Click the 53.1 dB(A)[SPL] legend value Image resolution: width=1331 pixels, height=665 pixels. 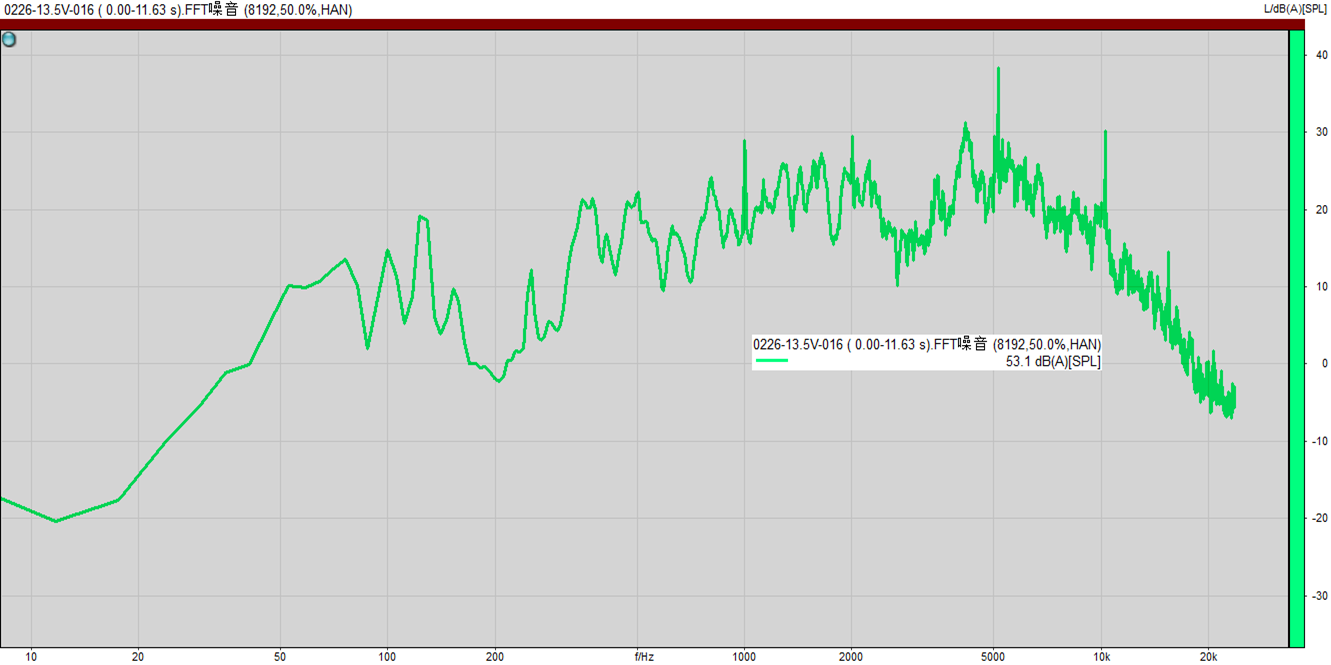pos(1053,362)
